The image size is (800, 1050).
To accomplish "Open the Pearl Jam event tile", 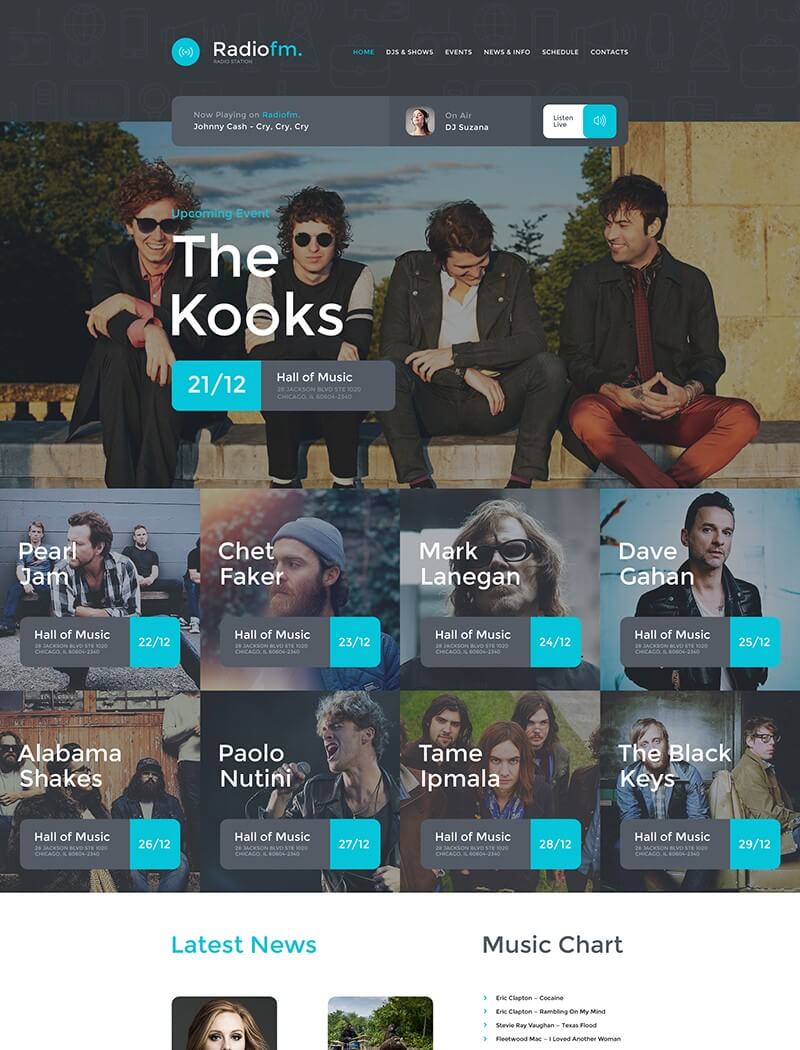I will 100,589.
